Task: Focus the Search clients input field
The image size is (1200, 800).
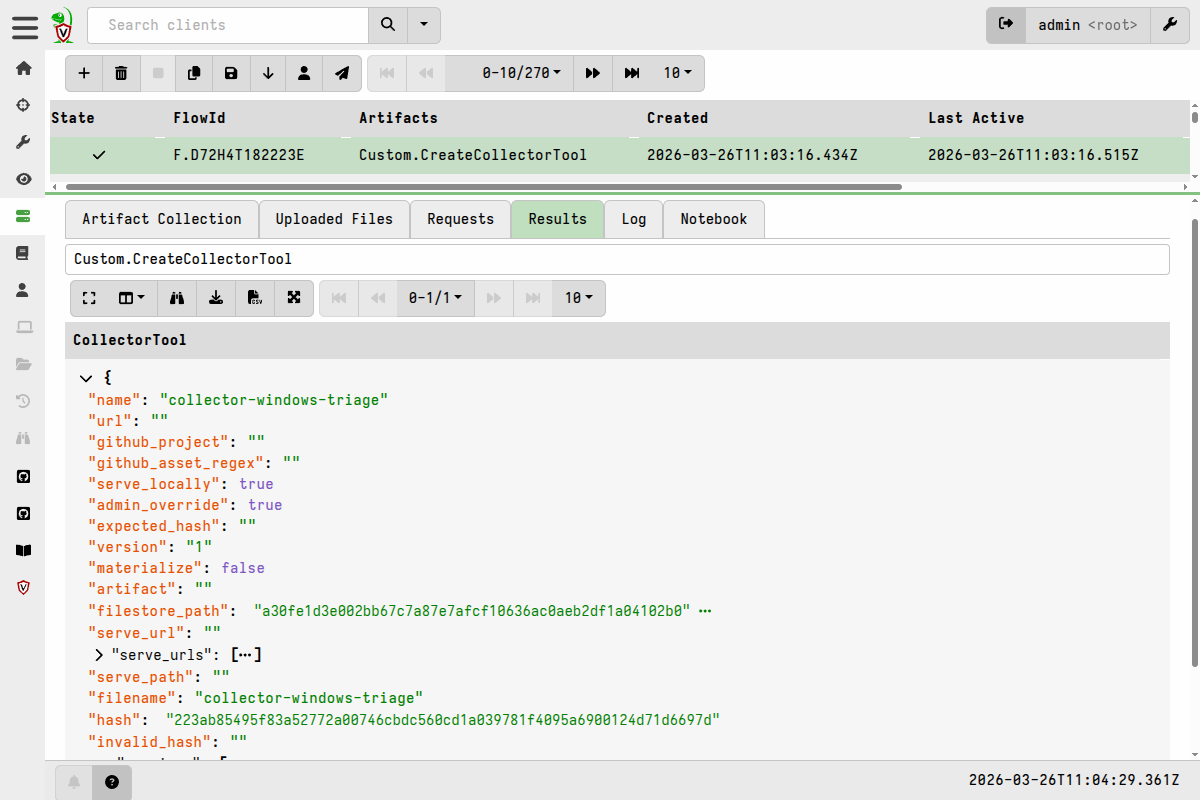Action: pos(228,25)
